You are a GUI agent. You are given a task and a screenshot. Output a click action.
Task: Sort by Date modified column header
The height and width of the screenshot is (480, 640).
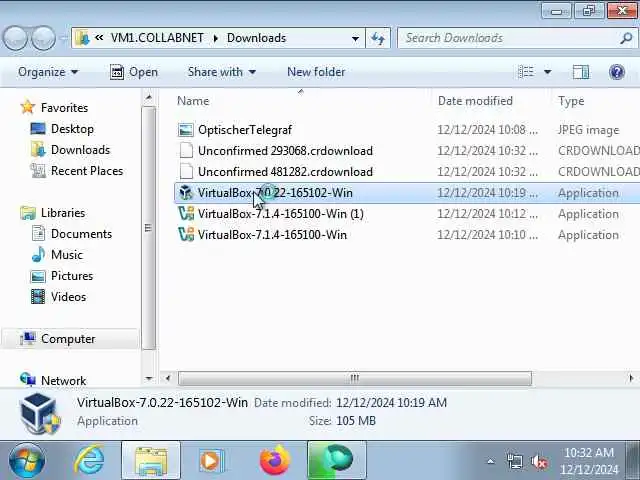pyautogui.click(x=475, y=101)
